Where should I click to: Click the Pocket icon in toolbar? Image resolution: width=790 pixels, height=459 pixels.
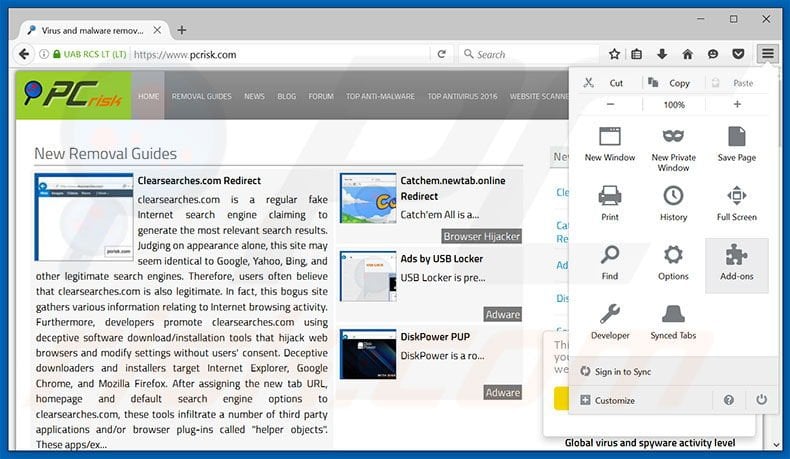click(738, 54)
